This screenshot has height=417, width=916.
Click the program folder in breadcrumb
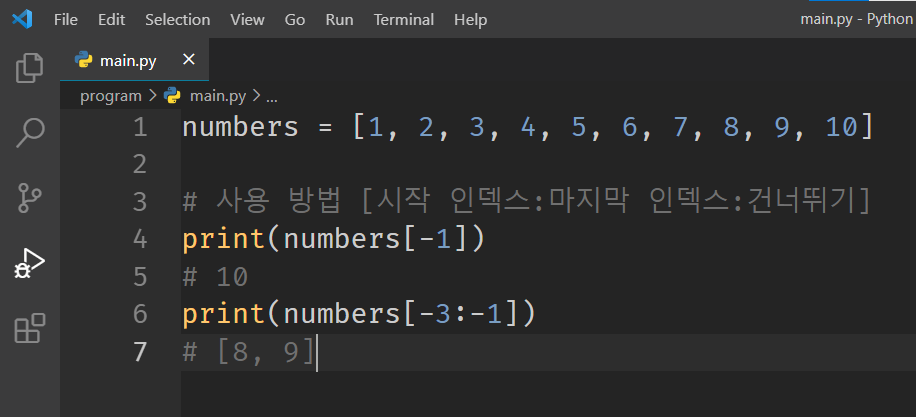coord(110,96)
